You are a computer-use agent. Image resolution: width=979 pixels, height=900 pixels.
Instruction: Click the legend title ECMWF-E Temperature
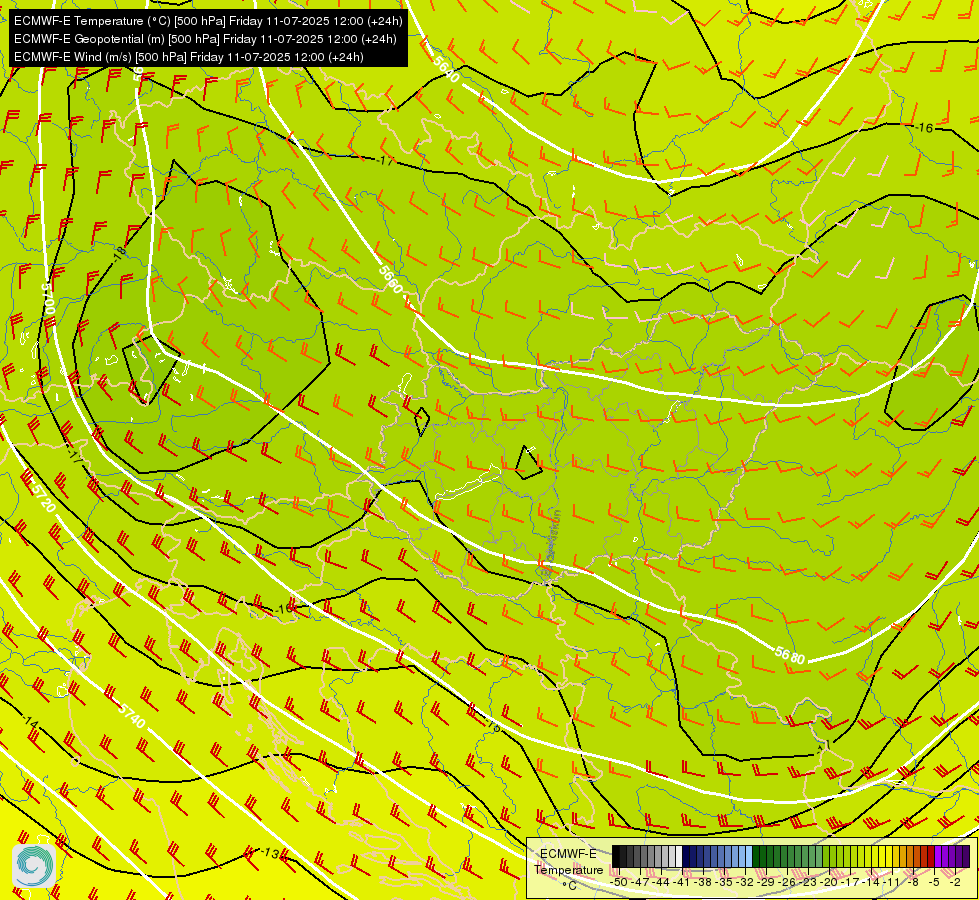coord(568,862)
